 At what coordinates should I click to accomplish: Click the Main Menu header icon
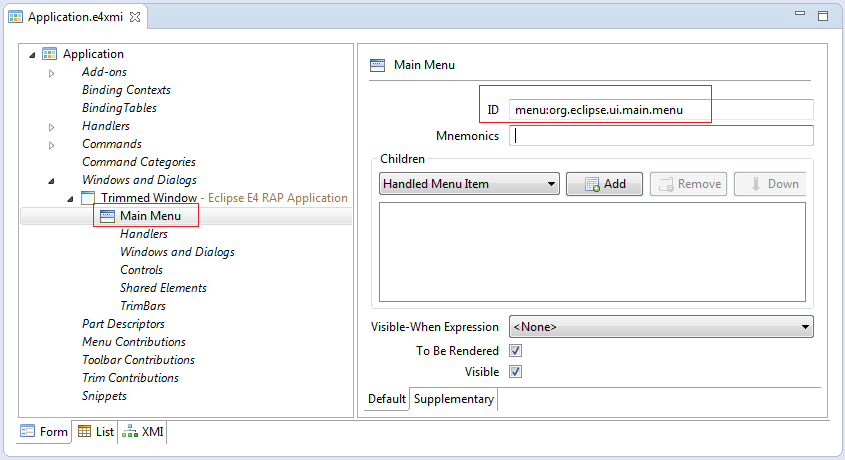coord(377,65)
